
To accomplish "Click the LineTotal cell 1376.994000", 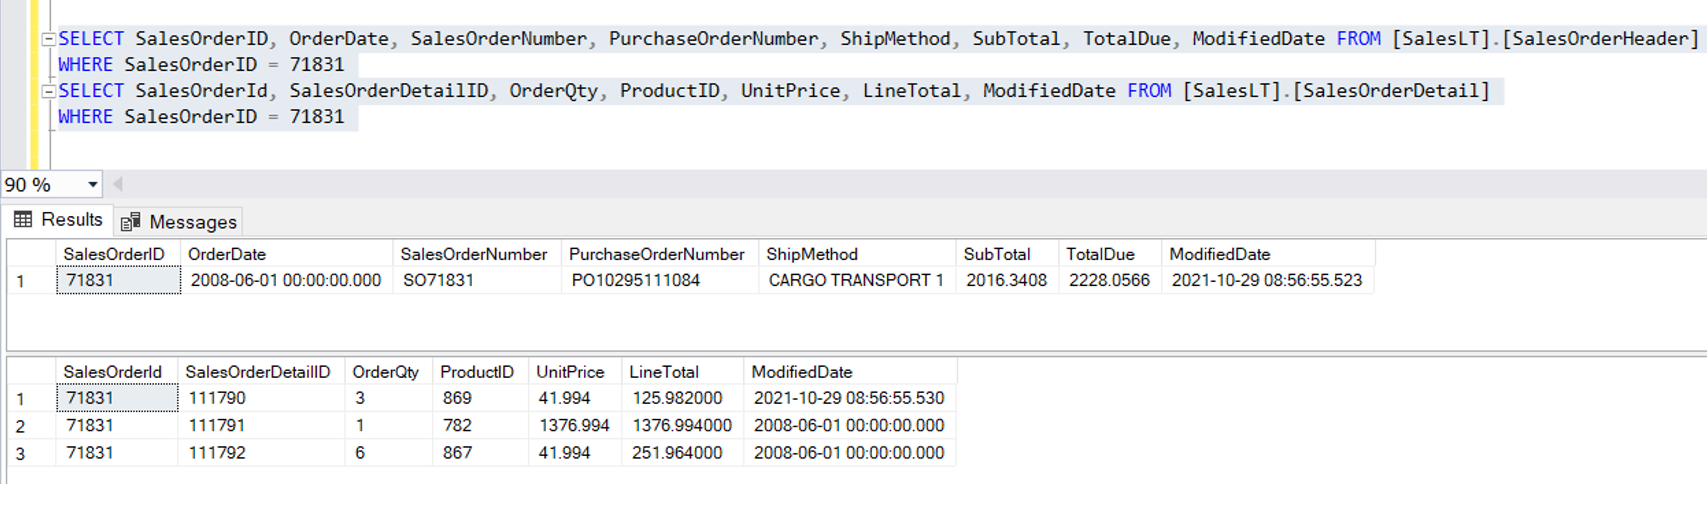I will 682,426.
